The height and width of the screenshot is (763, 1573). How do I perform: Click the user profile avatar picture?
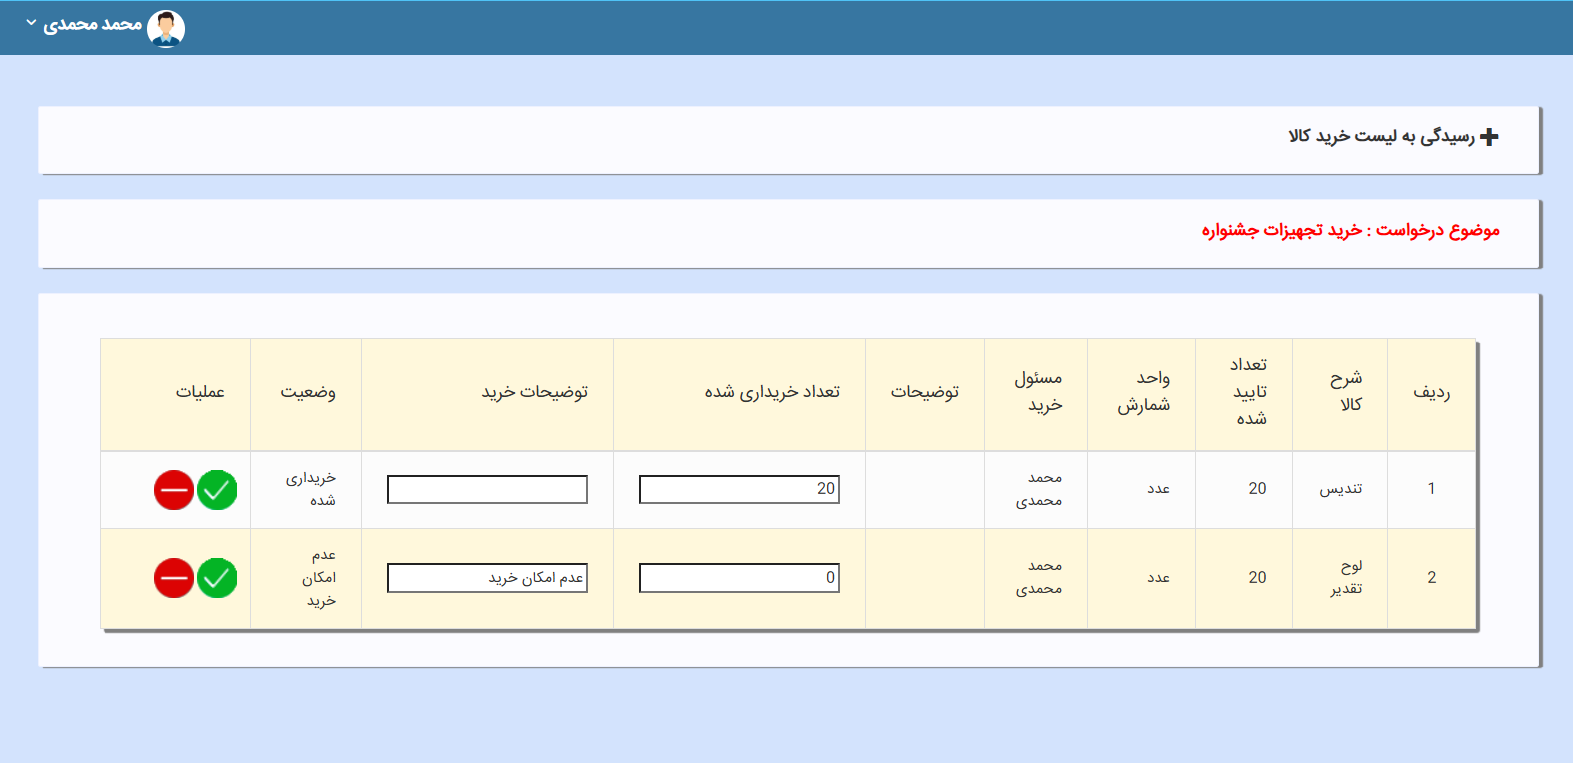(166, 28)
